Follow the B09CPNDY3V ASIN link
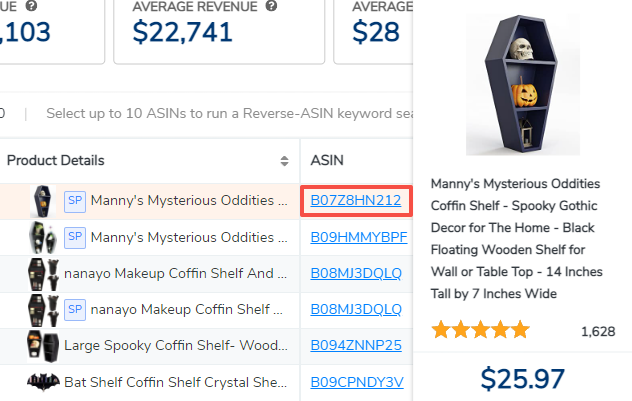Image resolution: width=632 pixels, height=401 pixels. click(x=357, y=381)
